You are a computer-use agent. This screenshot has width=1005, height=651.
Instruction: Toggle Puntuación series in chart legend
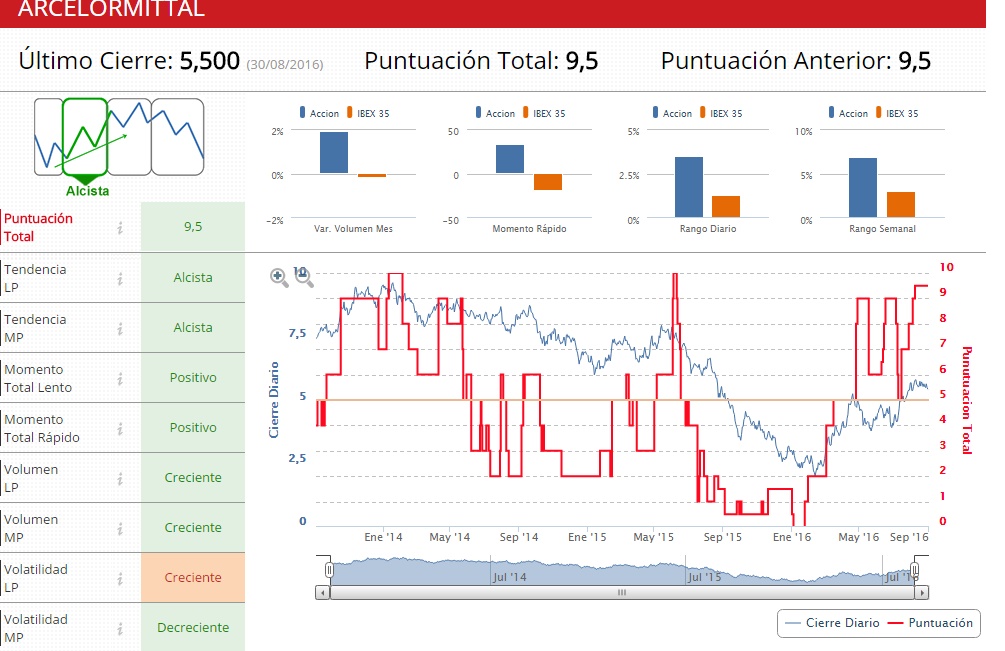(930, 623)
